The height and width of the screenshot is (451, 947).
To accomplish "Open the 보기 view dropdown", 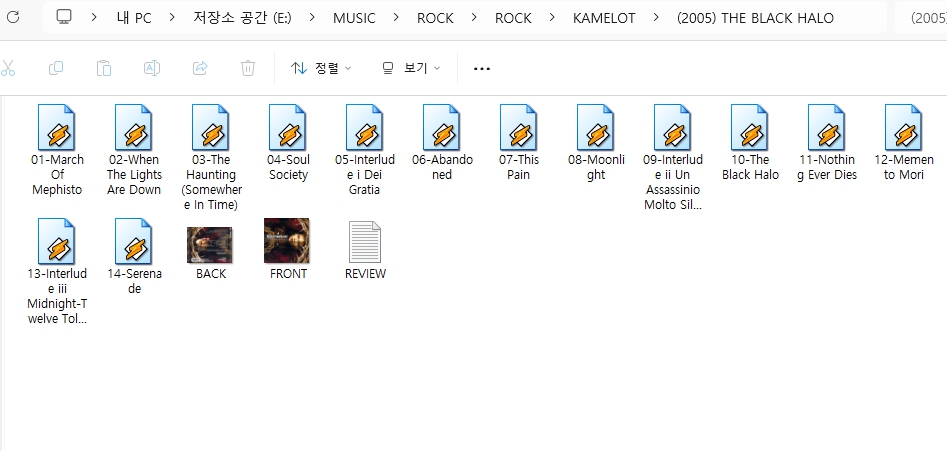I will tap(411, 68).
